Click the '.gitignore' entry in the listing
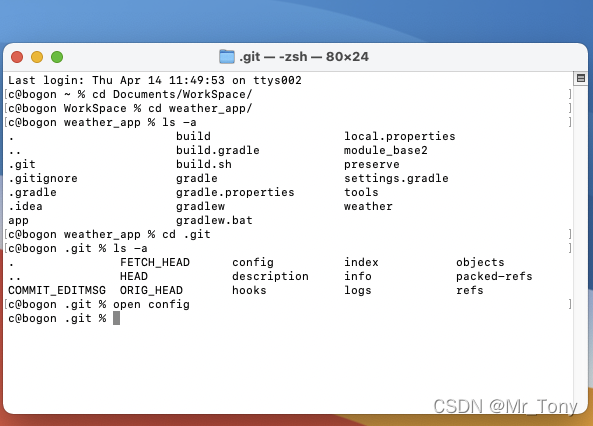The image size is (593, 426). [43, 178]
